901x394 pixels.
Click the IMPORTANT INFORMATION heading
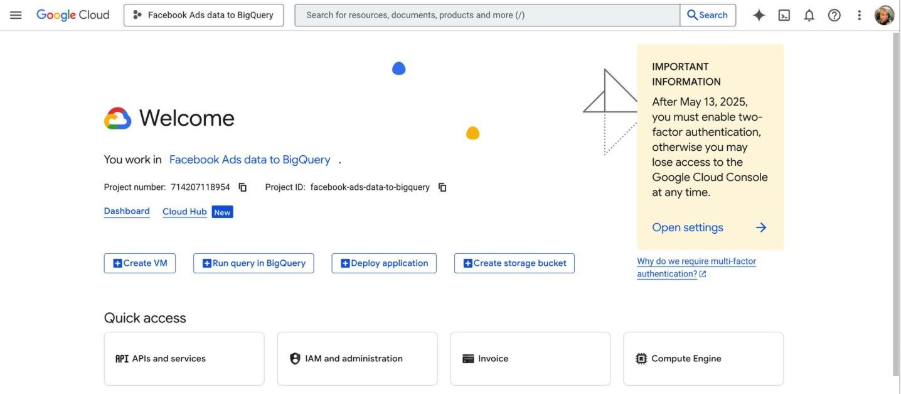point(686,74)
